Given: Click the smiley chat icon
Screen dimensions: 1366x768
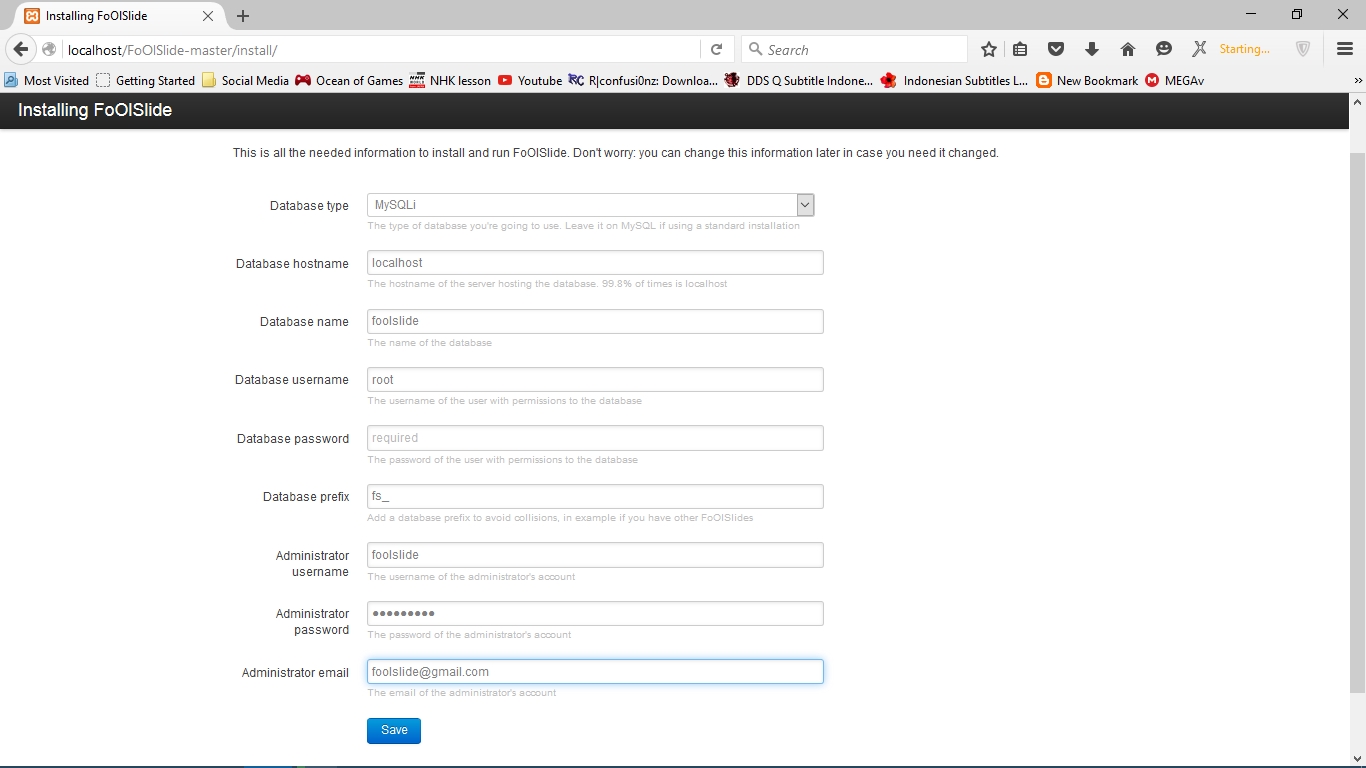Looking at the screenshot, I should click(x=1163, y=49).
